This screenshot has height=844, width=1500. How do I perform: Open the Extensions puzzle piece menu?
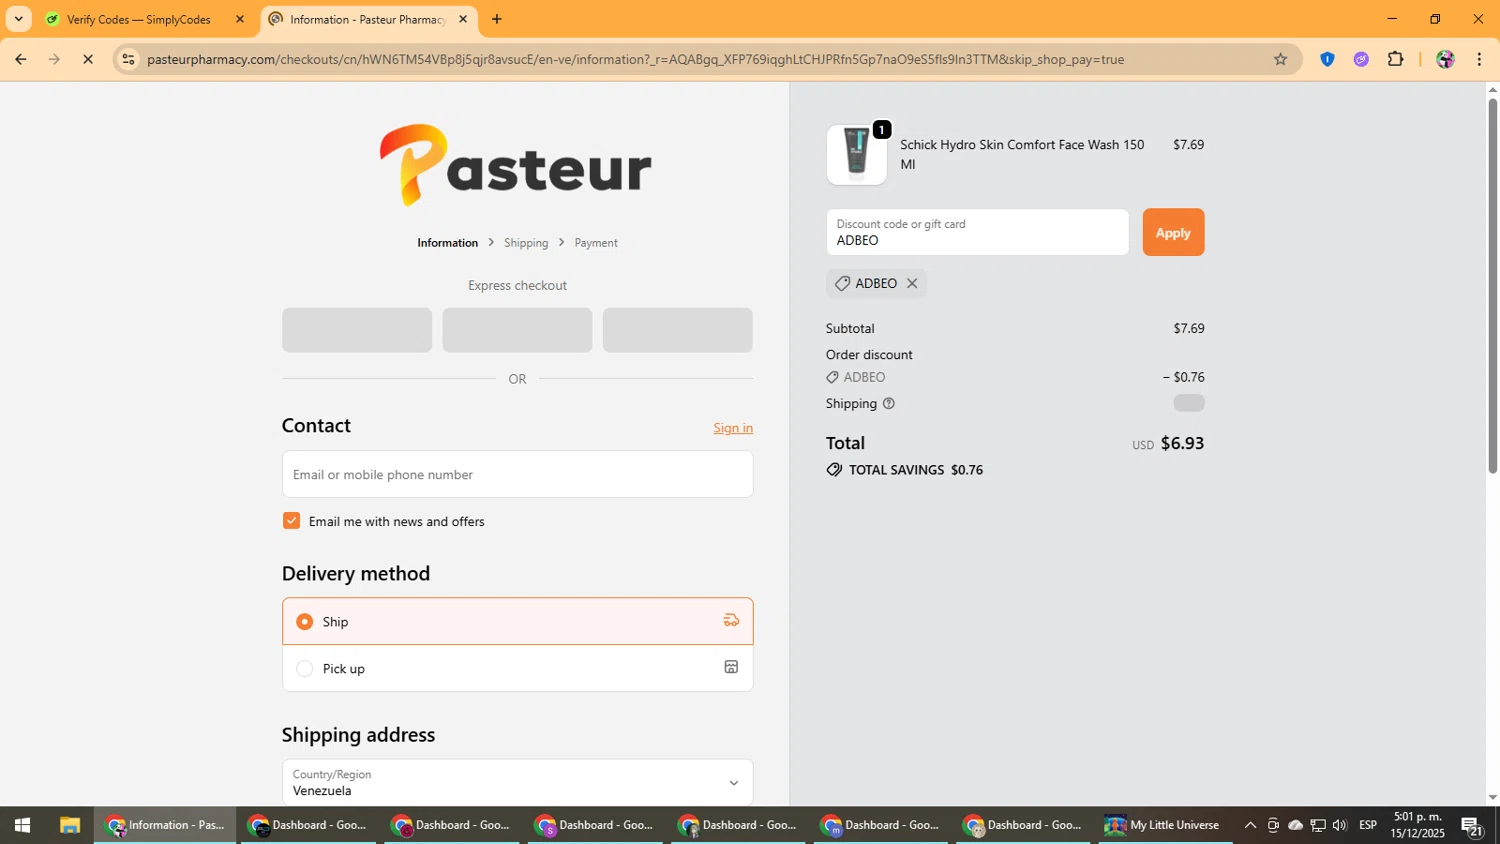click(x=1396, y=59)
